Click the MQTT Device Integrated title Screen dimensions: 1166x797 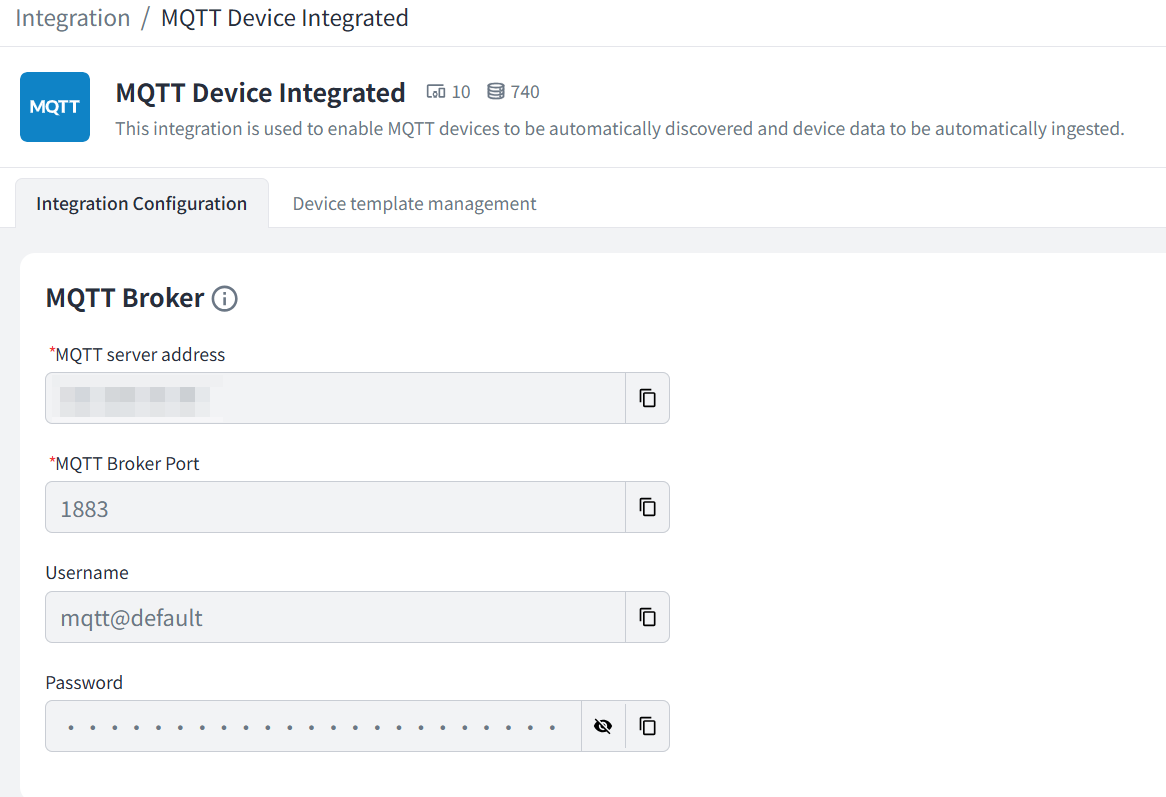point(260,93)
